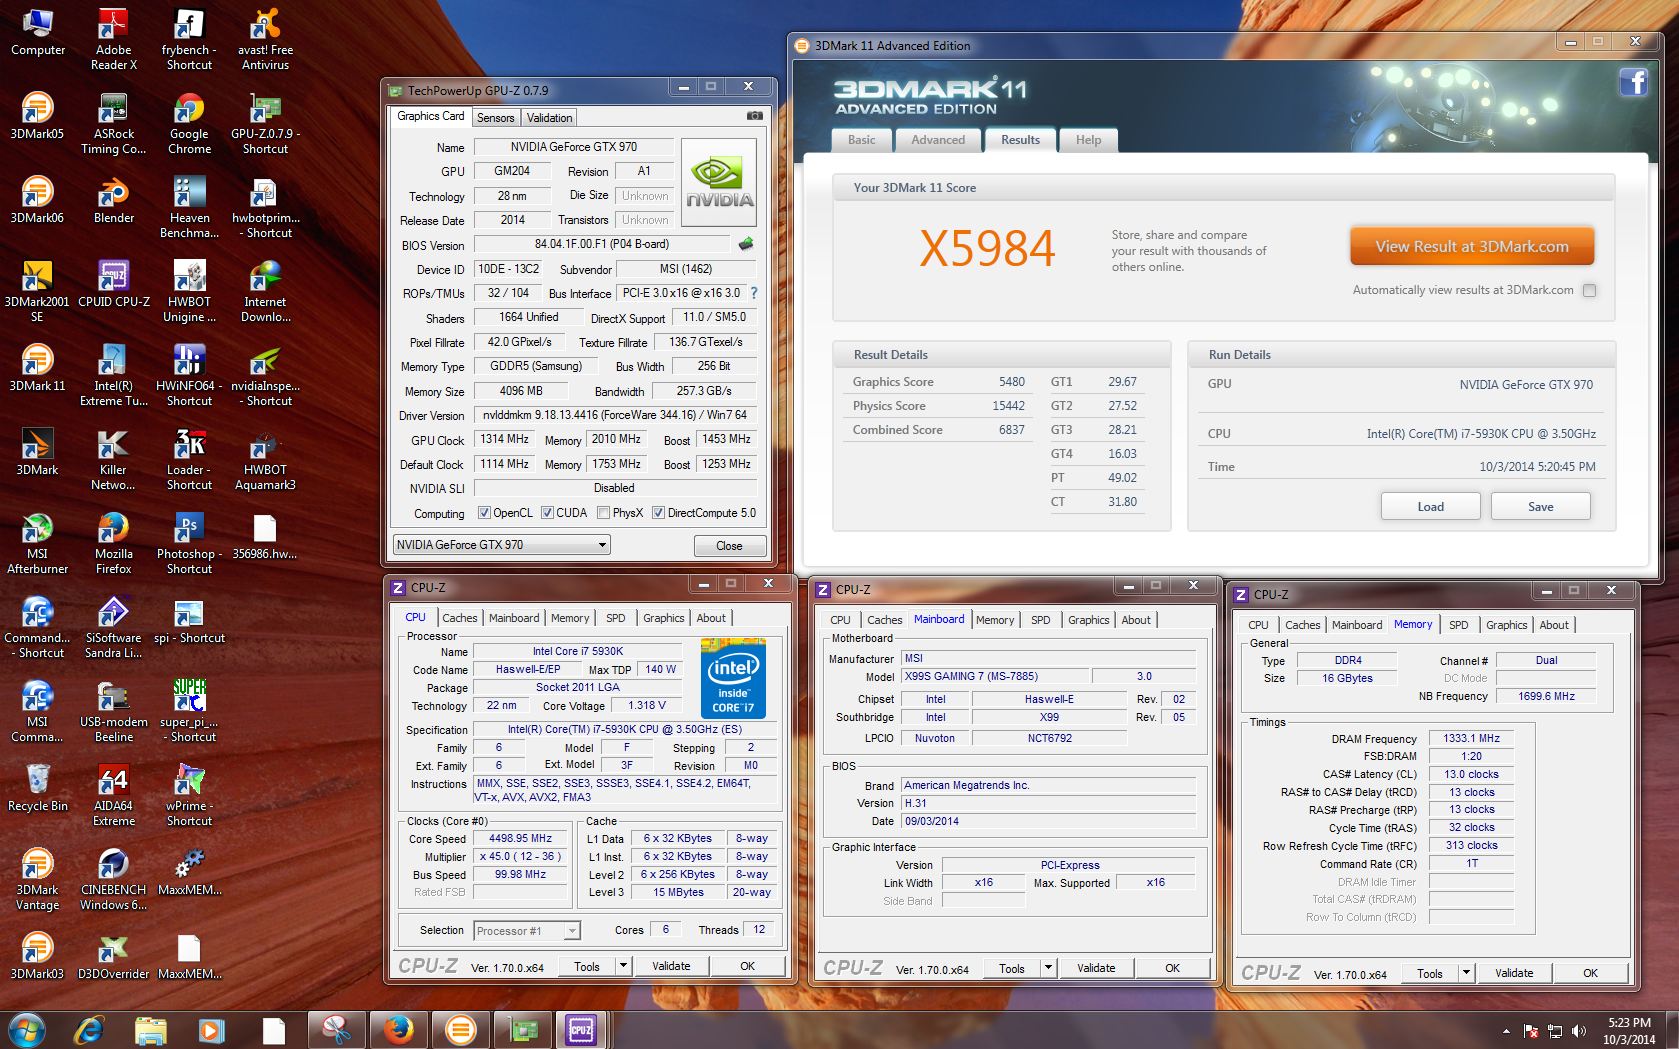Click View Result at 3DMark.com button
The height and width of the screenshot is (1049, 1679).
(x=1471, y=247)
